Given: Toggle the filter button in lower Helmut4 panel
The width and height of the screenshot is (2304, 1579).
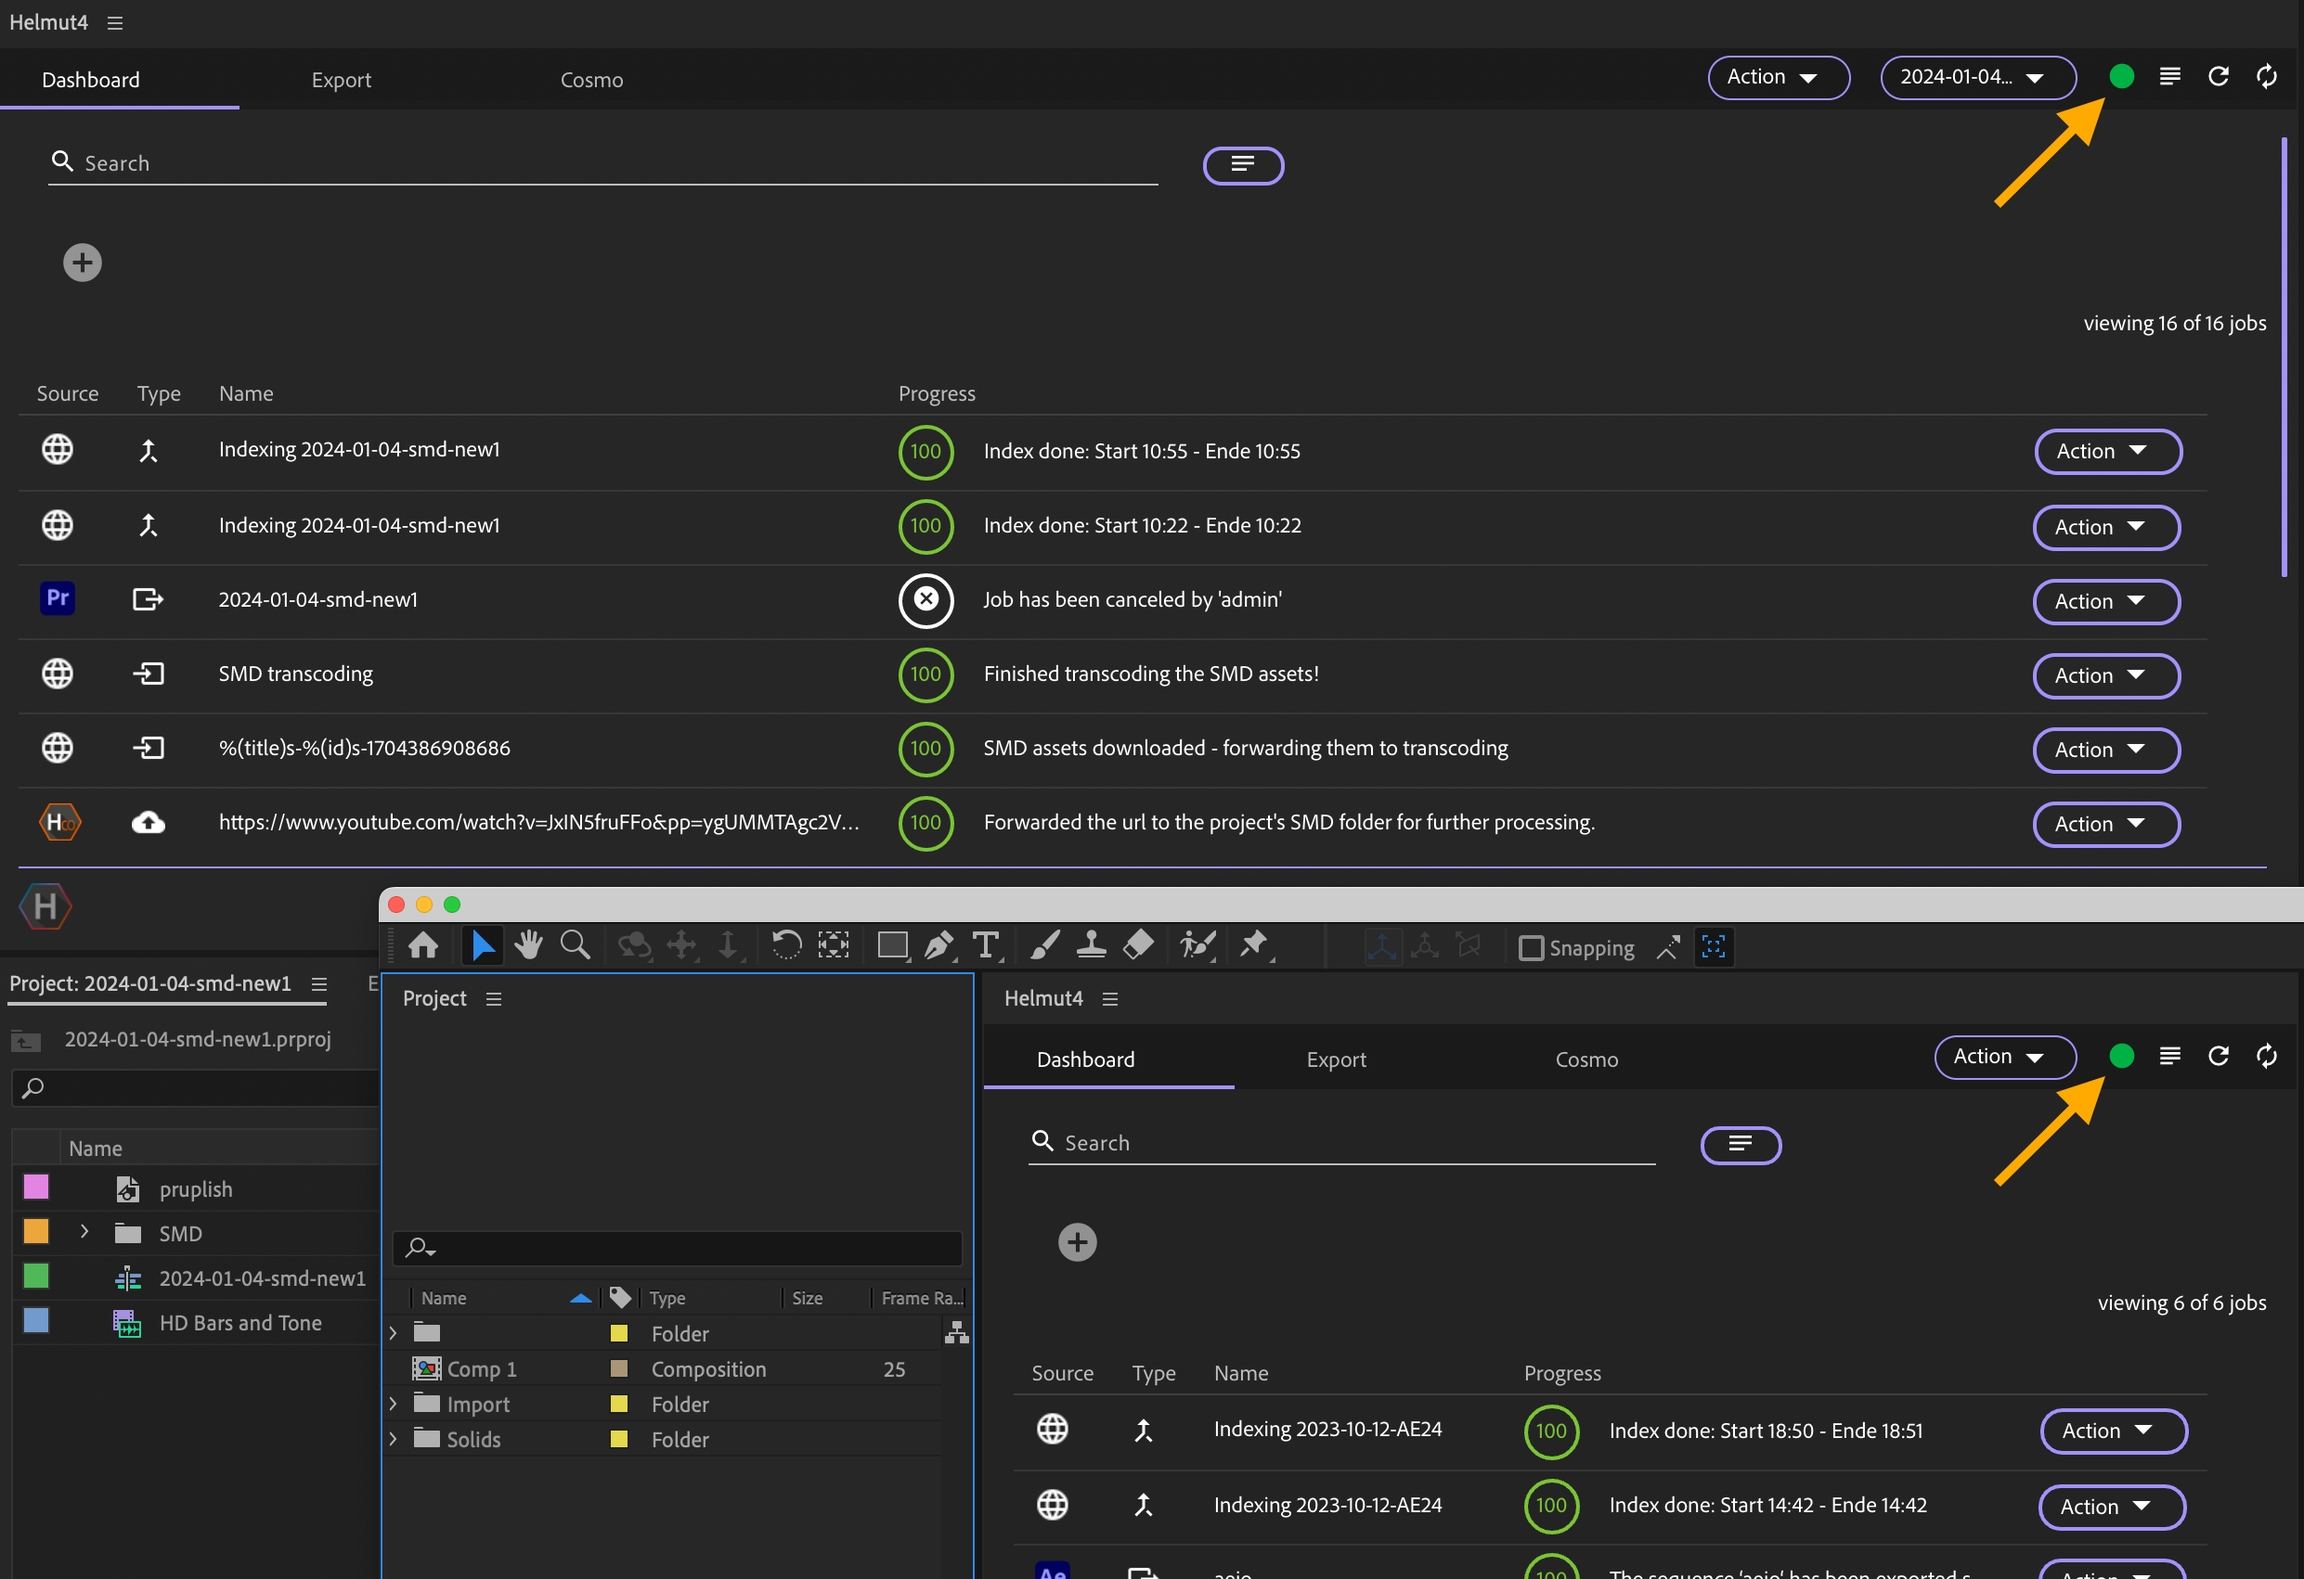Looking at the screenshot, I should (x=1740, y=1144).
